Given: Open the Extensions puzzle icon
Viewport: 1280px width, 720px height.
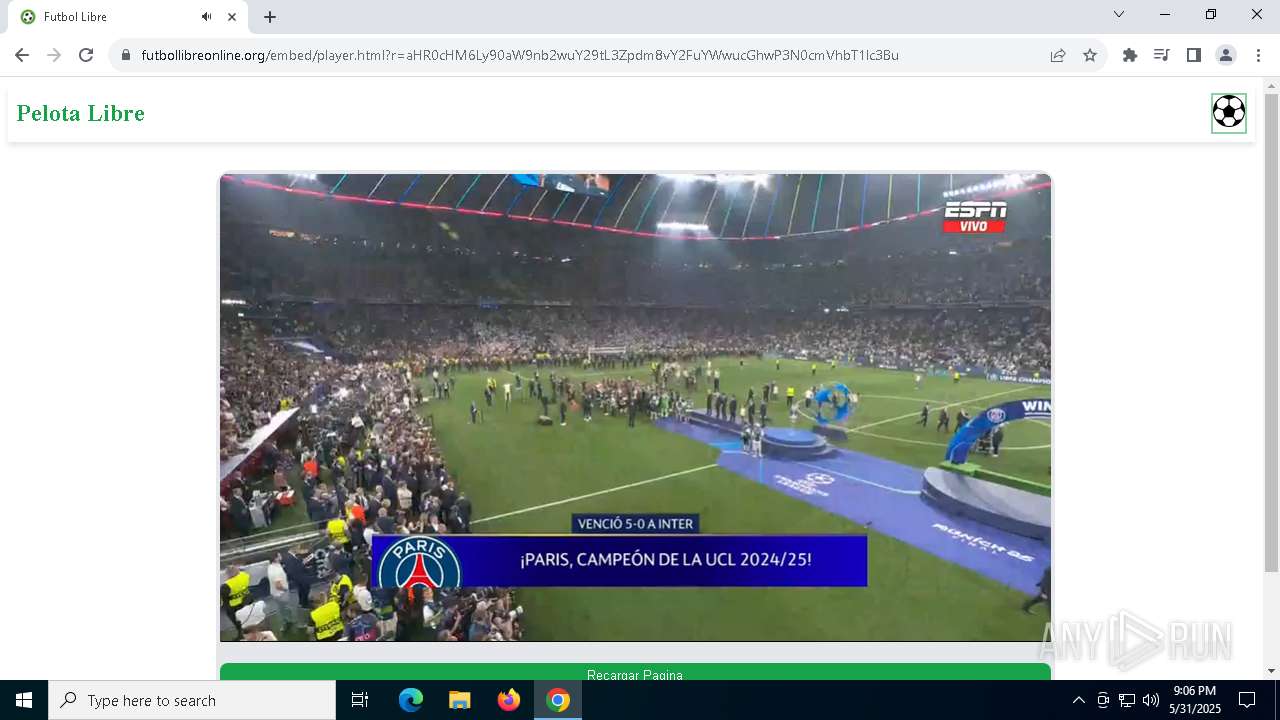Looking at the screenshot, I should click(1130, 55).
